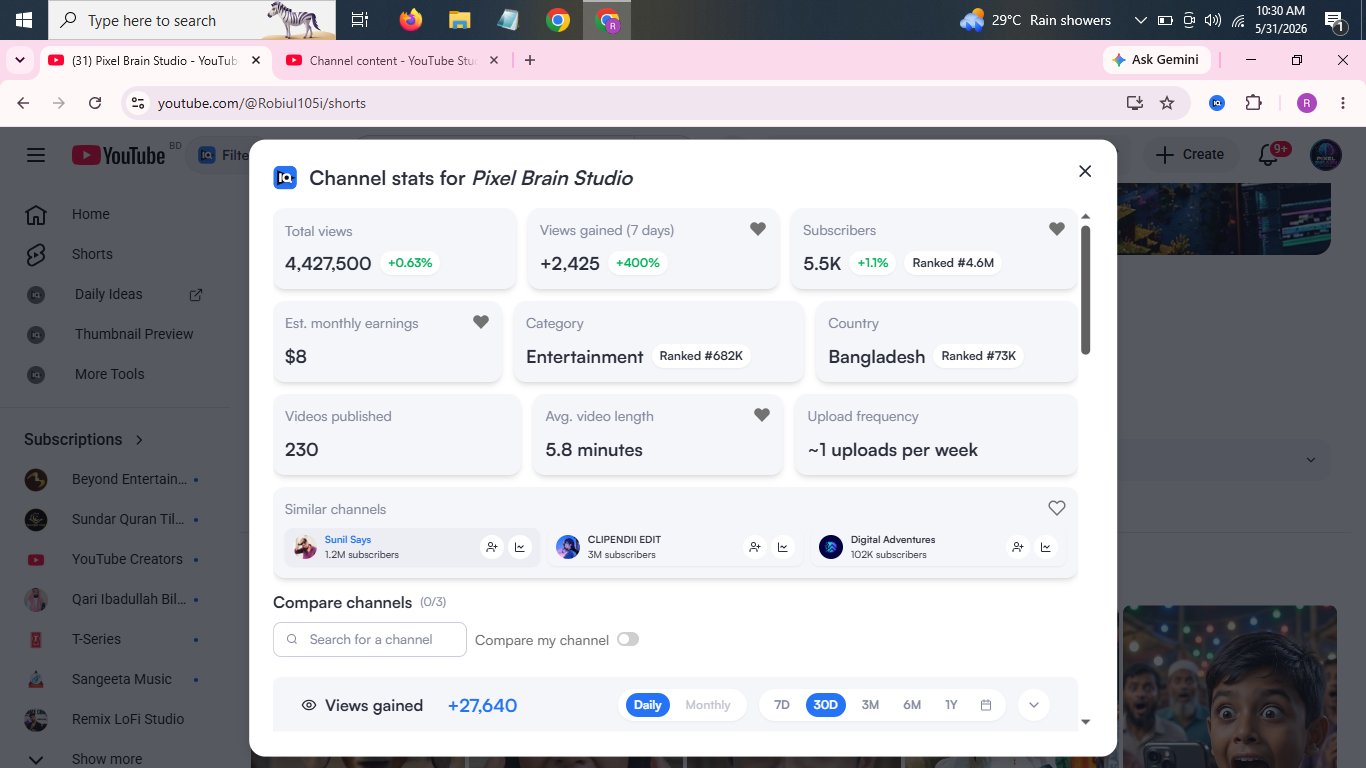1366x768 pixels.
Task: Click the install app icon in the address bar
Action: pos(1134,103)
